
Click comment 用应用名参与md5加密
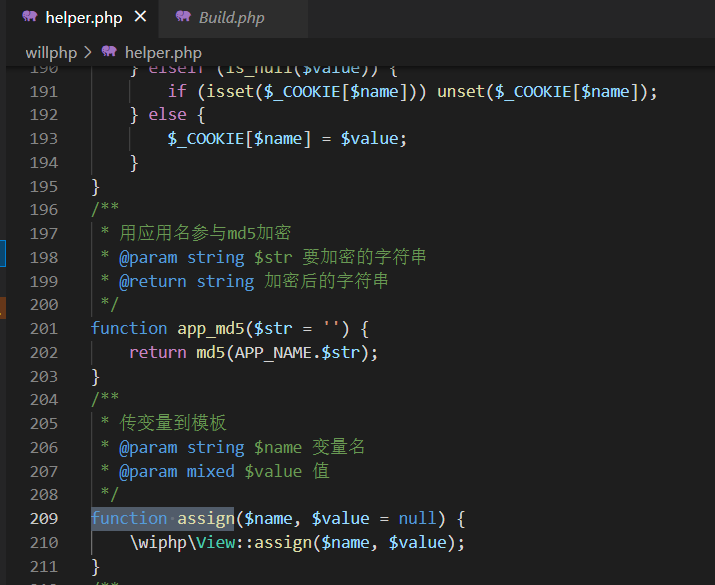(205, 233)
